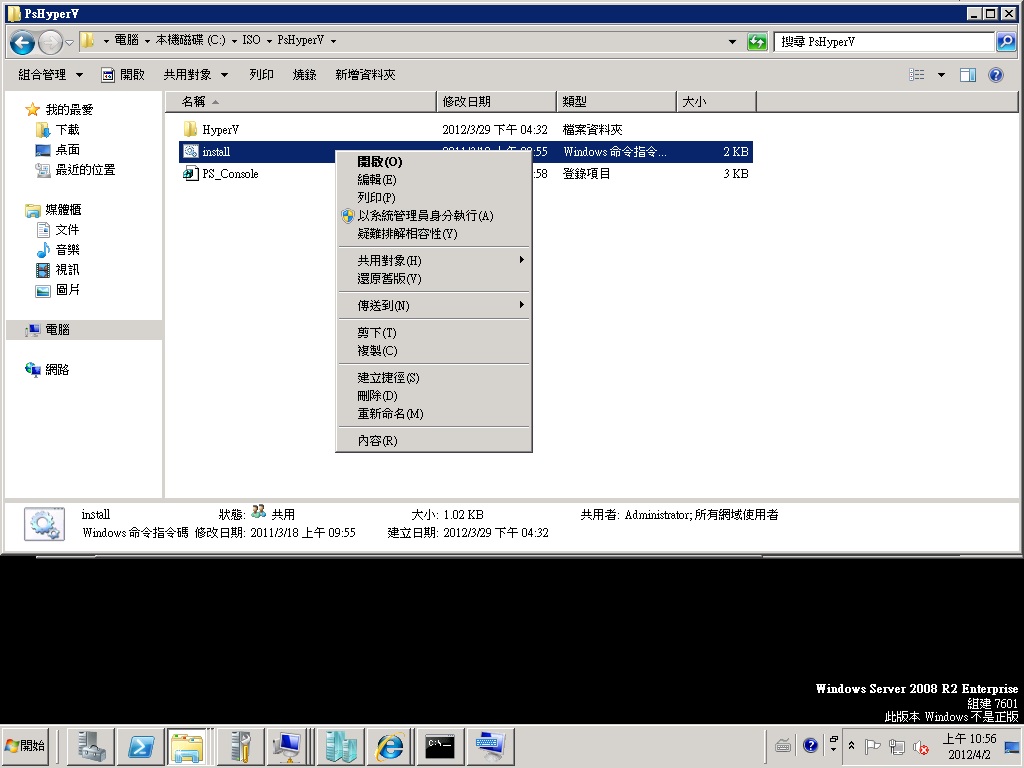Click the 搜尋 PsHyperV search field
1024x768 pixels.
[x=884, y=42]
